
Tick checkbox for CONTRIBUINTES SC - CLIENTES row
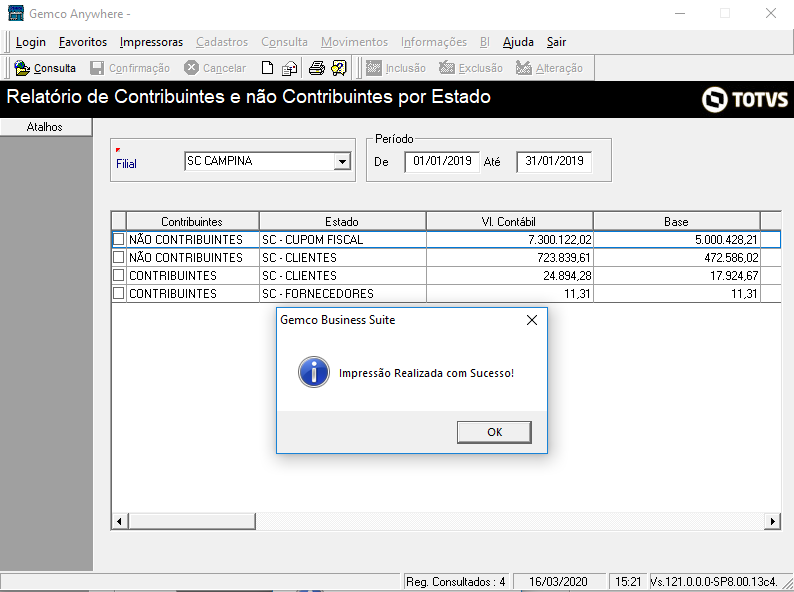(x=118, y=275)
